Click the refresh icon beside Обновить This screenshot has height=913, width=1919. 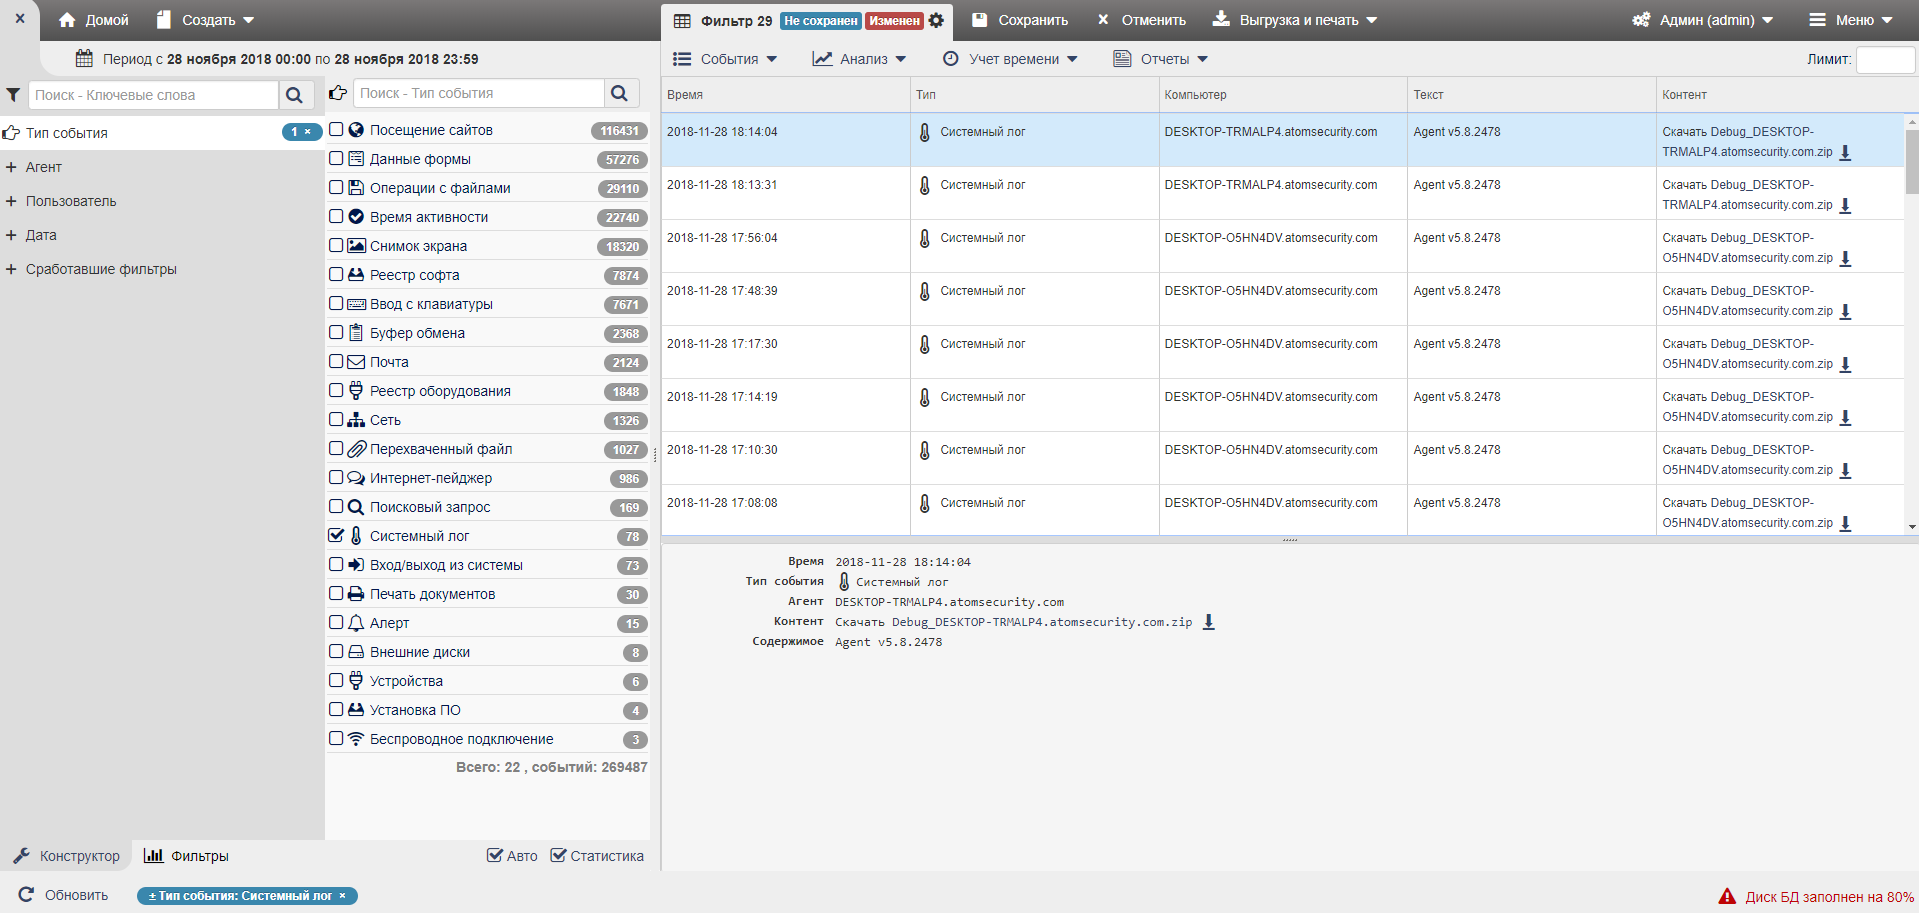coord(27,895)
